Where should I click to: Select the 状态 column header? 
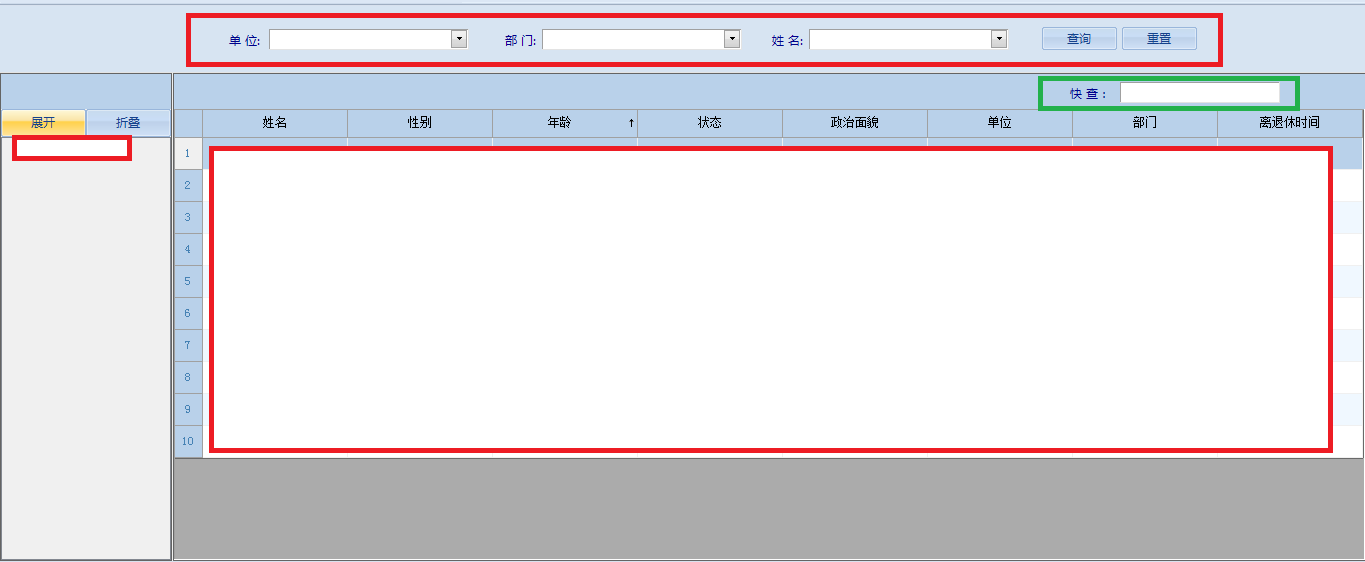[x=710, y=123]
